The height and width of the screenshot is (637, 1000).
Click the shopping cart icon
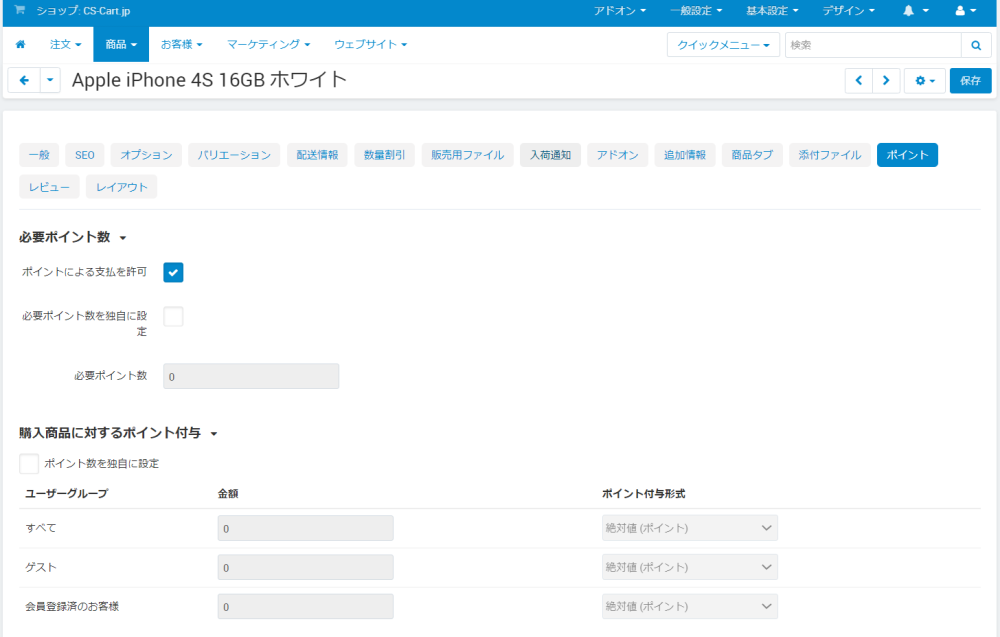(20, 10)
